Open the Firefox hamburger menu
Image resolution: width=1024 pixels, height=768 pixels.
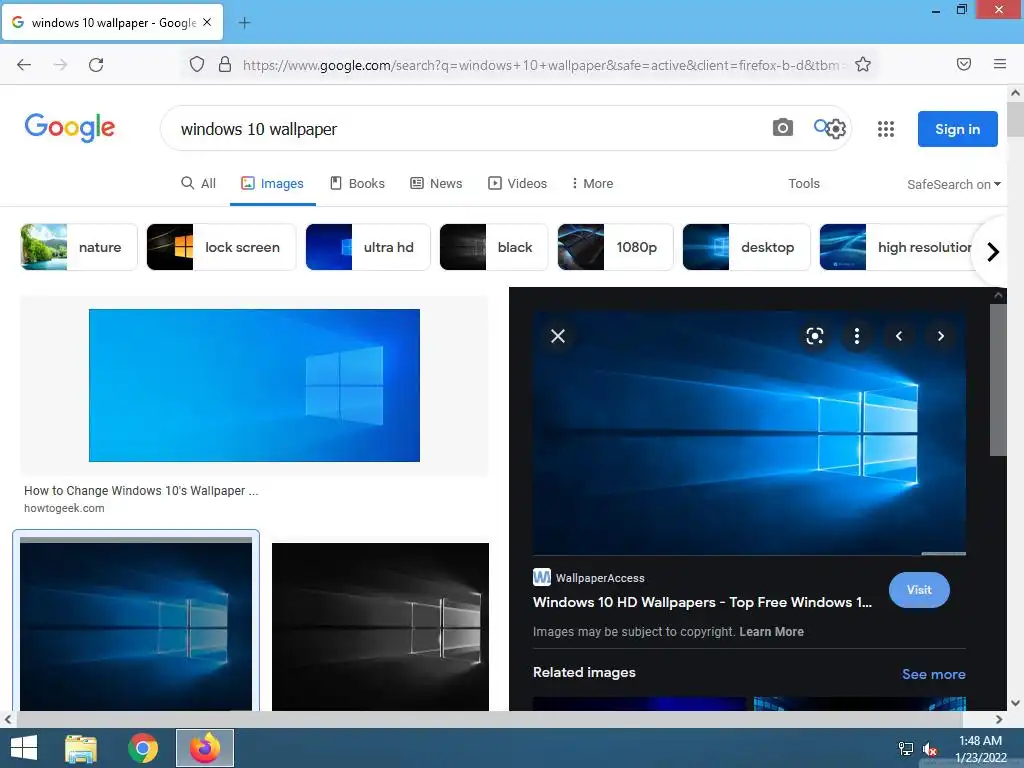[x=1000, y=64]
